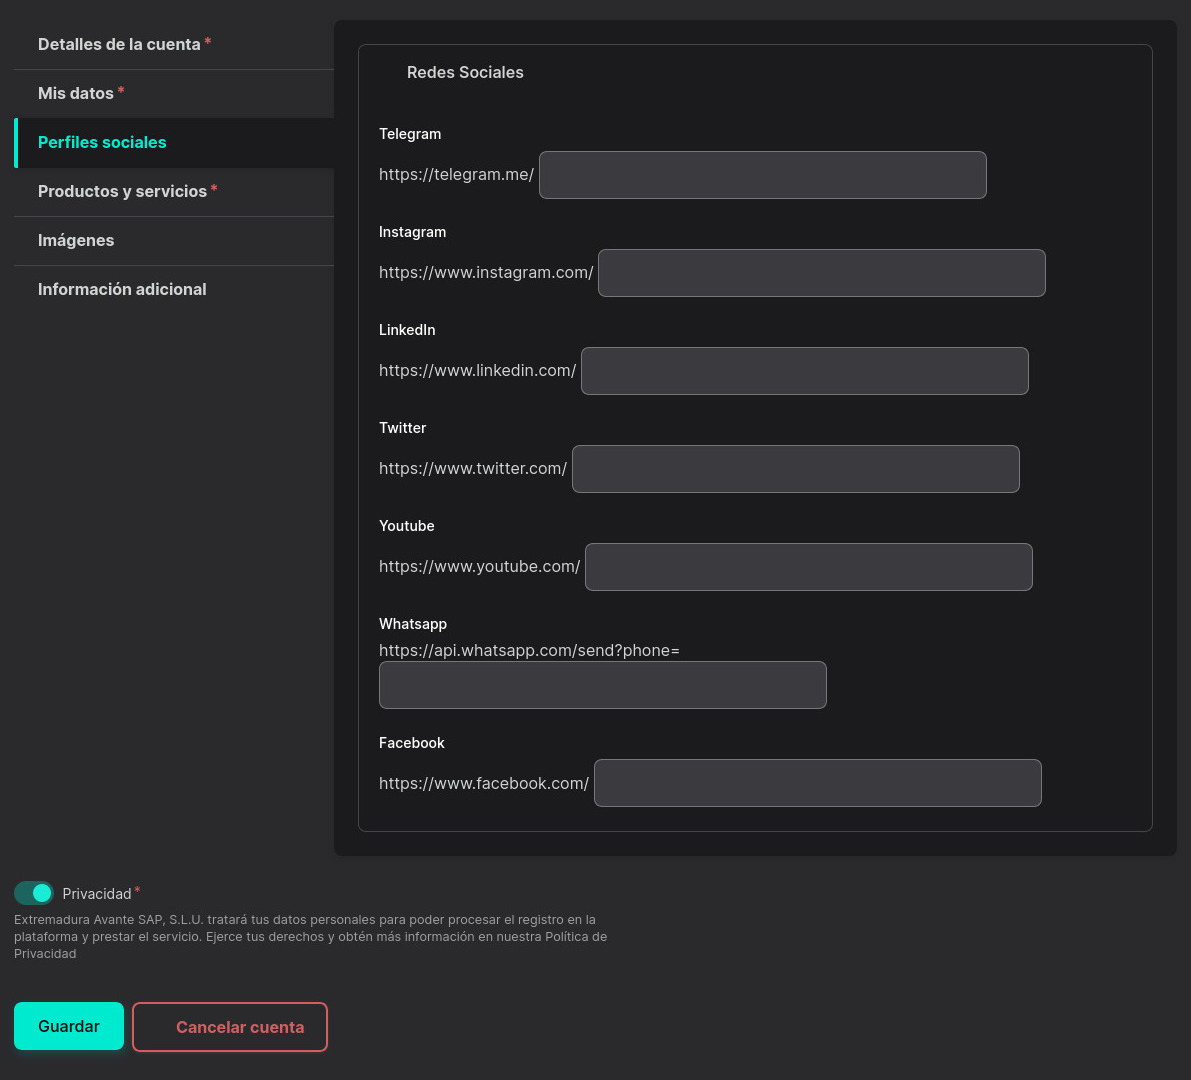Click the Política de Privacidad notice text

tap(310, 937)
